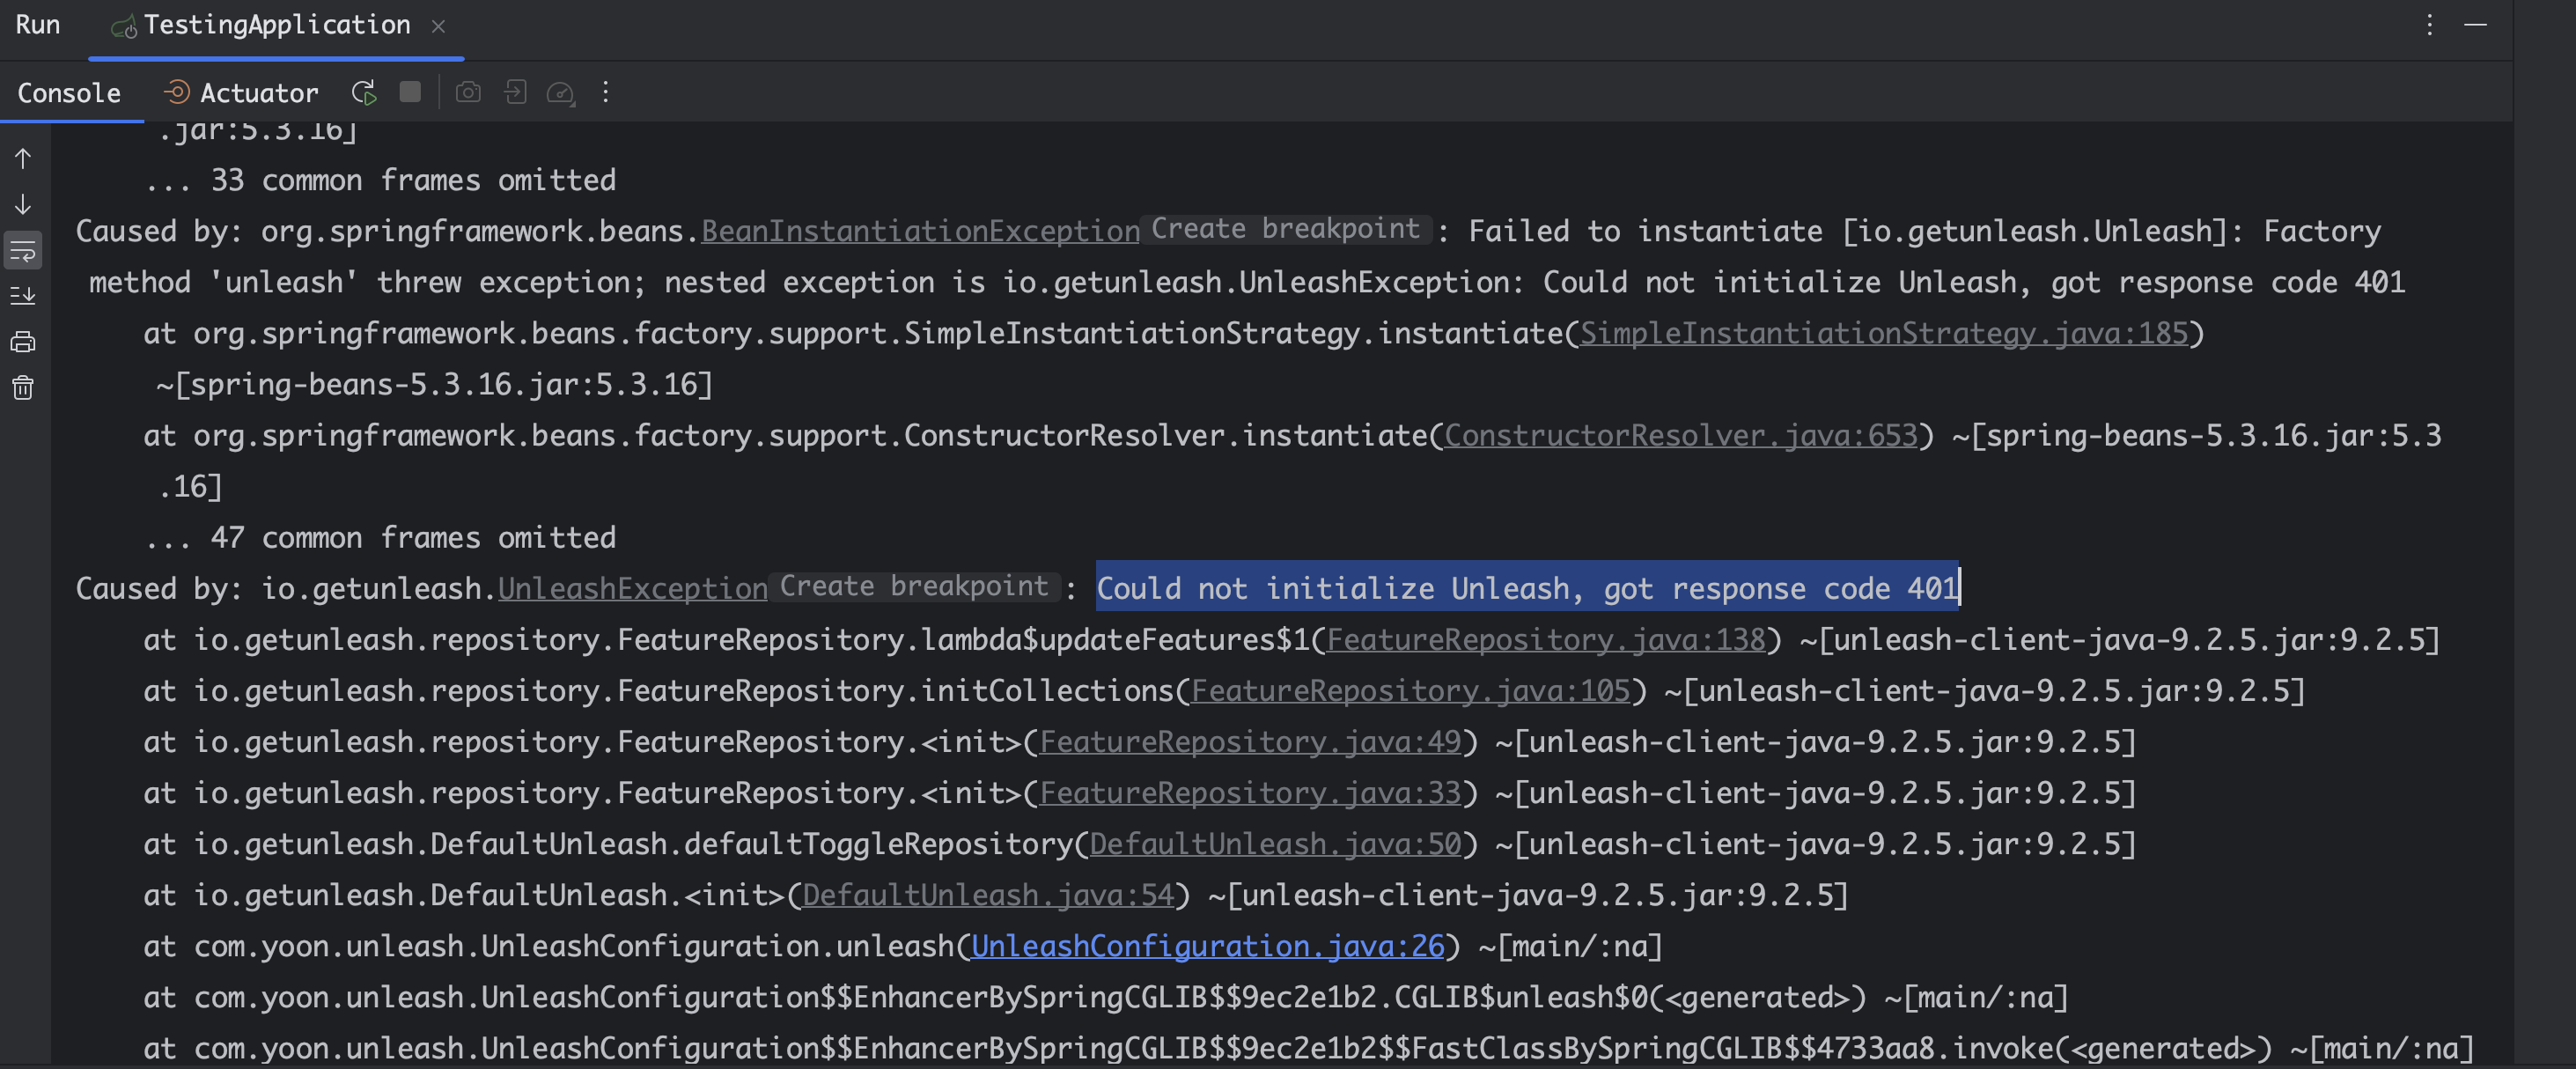Toggle soft-wrap in console
The height and width of the screenshot is (1069, 2576).
(x=23, y=250)
